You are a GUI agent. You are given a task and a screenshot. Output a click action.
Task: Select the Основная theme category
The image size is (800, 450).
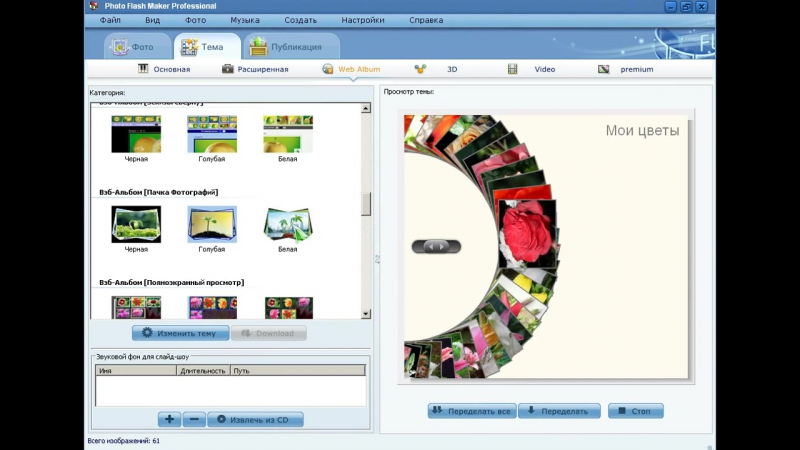pyautogui.click(x=164, y=70)
